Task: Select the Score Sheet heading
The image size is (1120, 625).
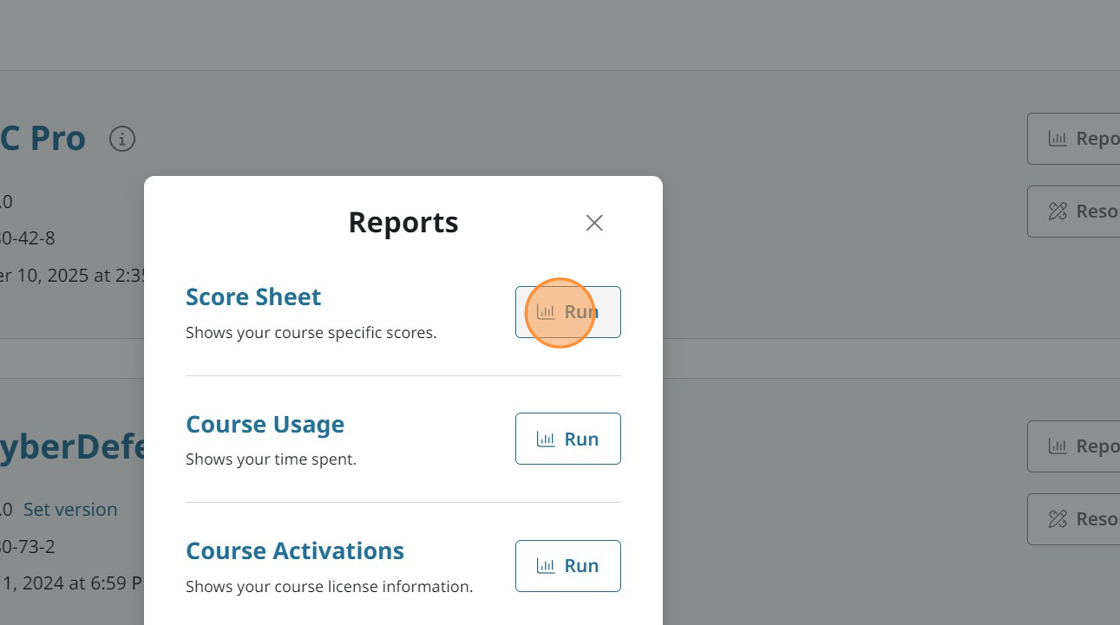Action: tap(253, 297)
